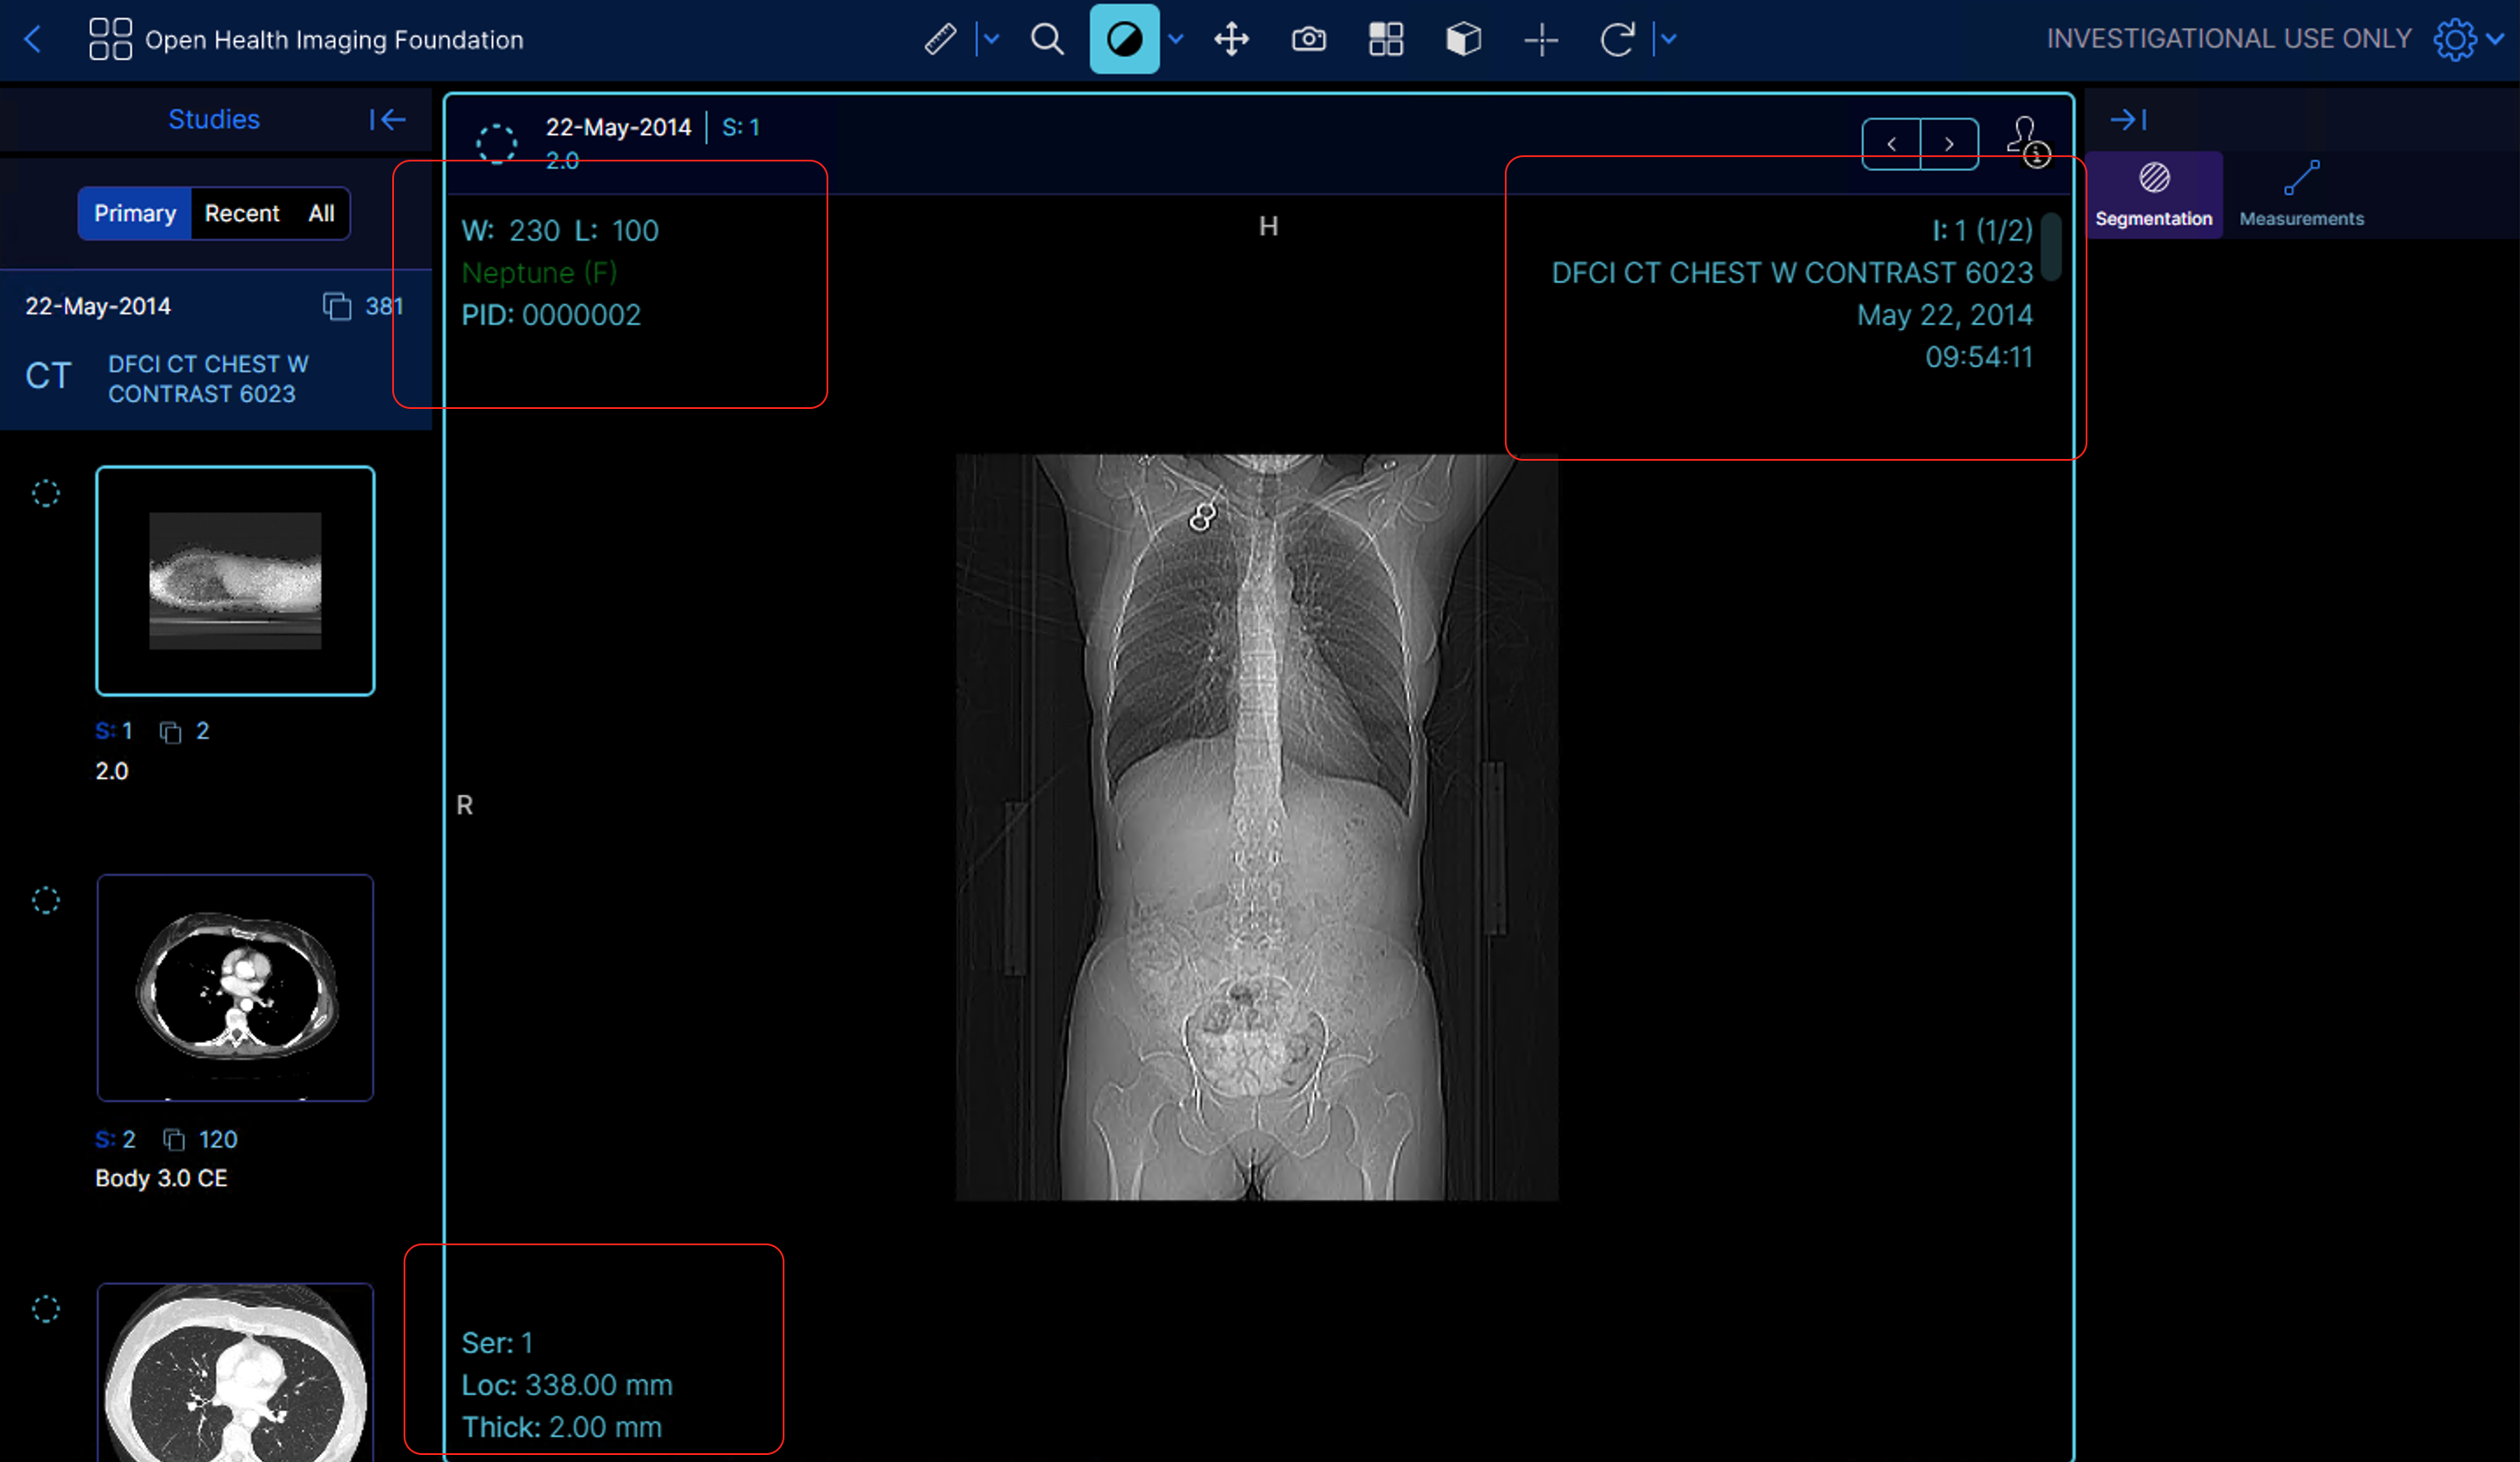Screen dimensions: 2520x1462
Task: Open the Body 3.0 CE series thumbnail
Action: point(235,988)
